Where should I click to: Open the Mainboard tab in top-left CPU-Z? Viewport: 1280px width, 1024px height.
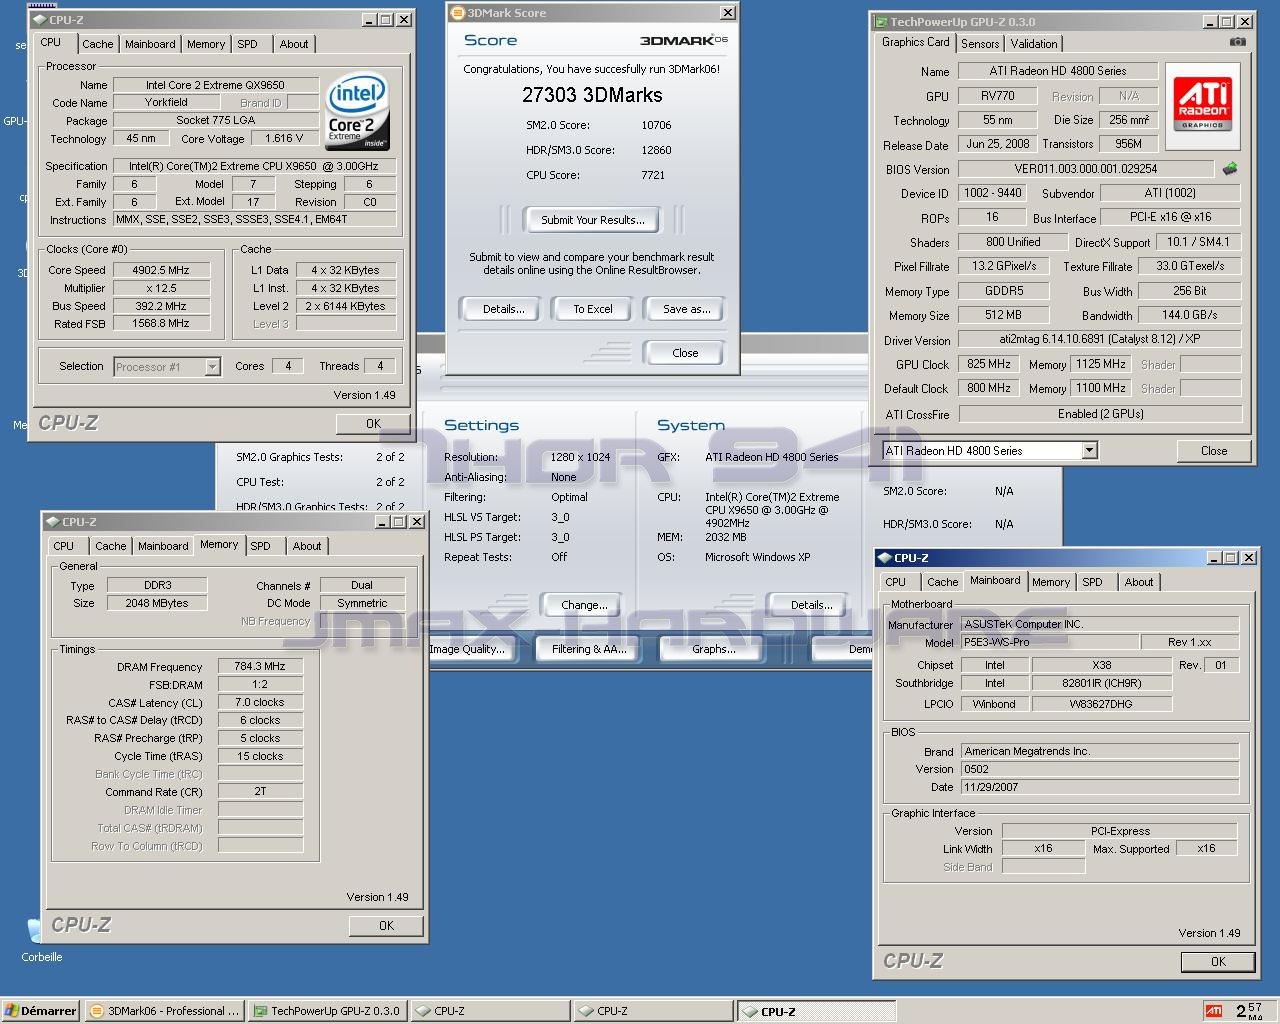point(150,44)
